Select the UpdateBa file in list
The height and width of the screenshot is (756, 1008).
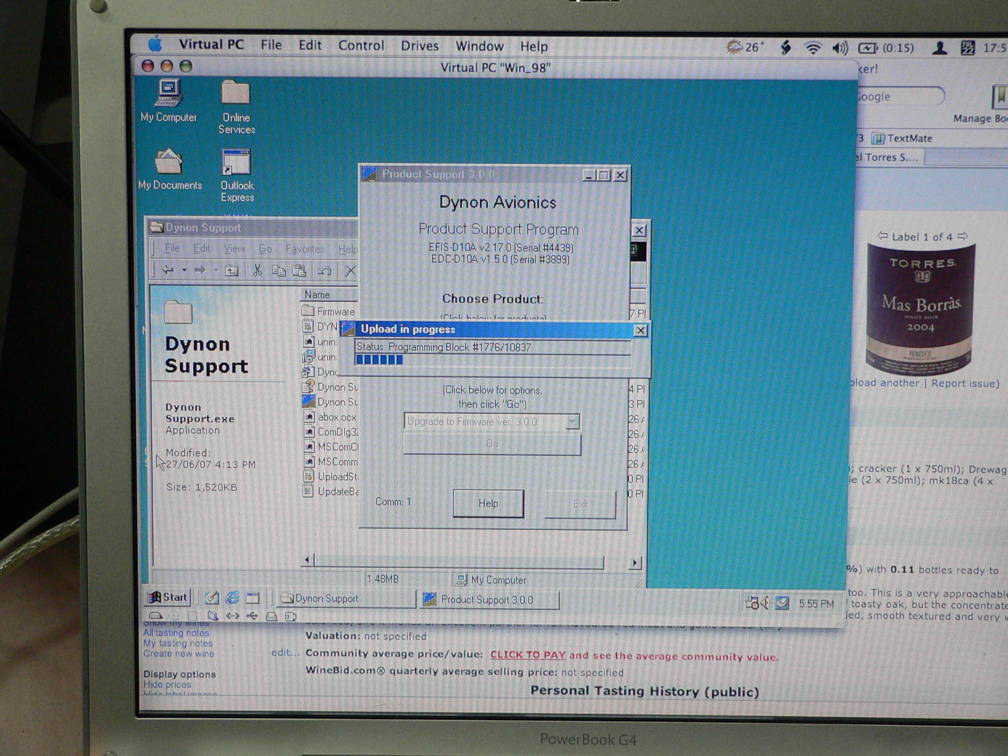point(330,491)
